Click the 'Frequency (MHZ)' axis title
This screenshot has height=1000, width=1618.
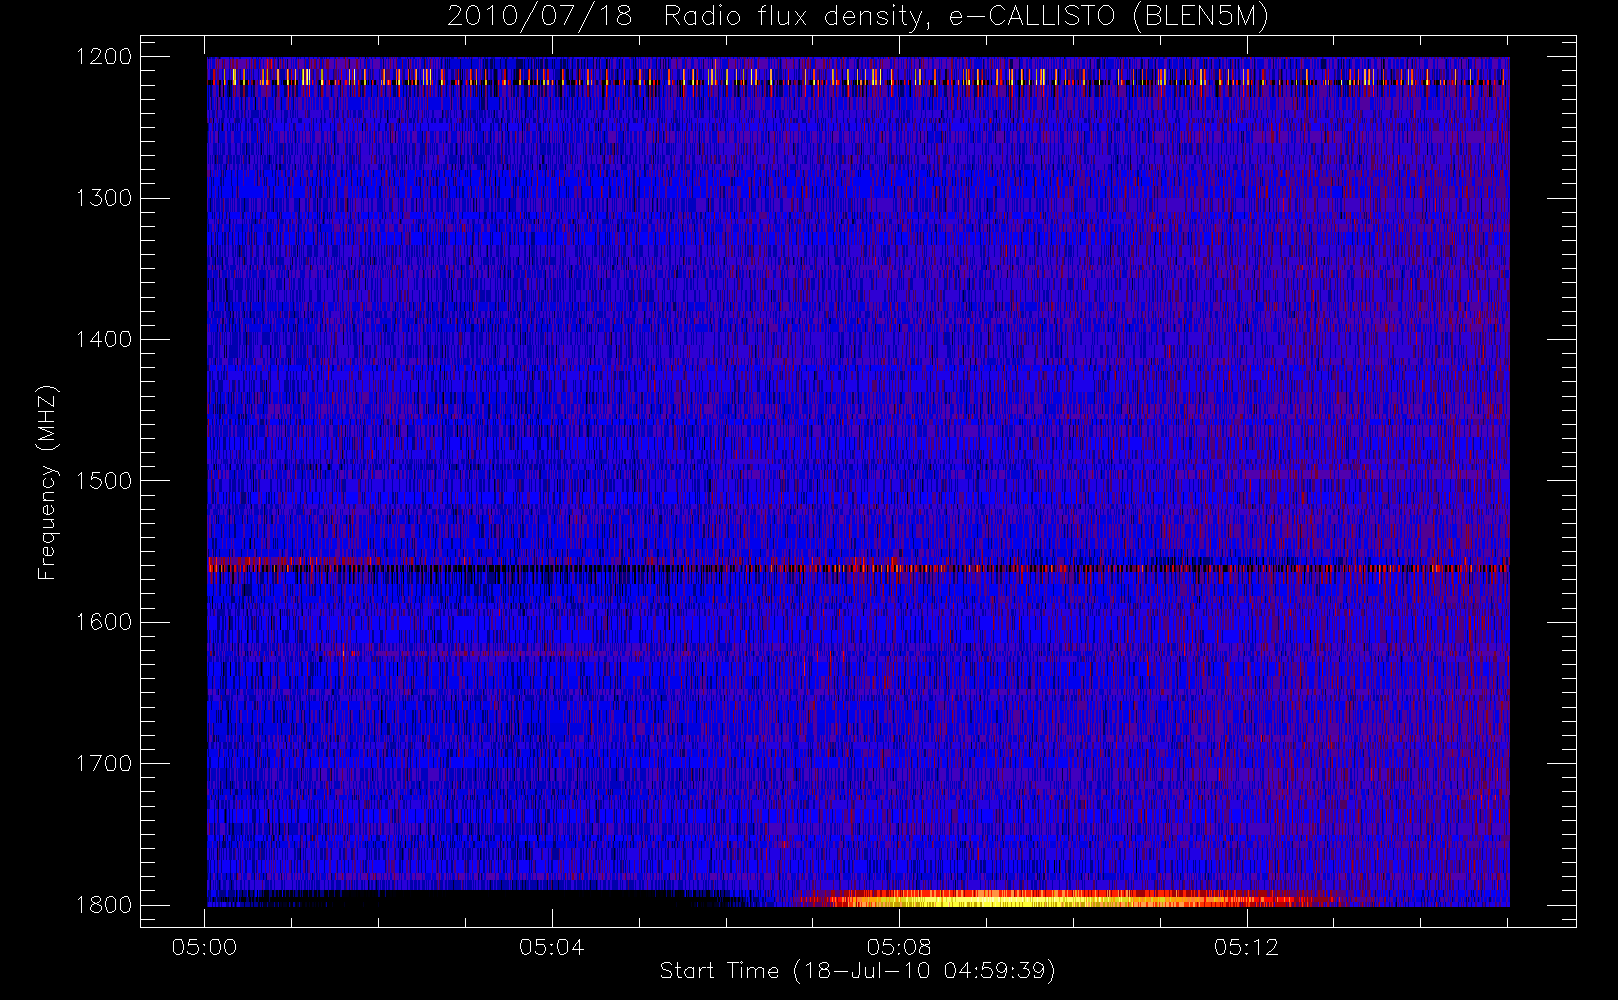coord(47,482)
